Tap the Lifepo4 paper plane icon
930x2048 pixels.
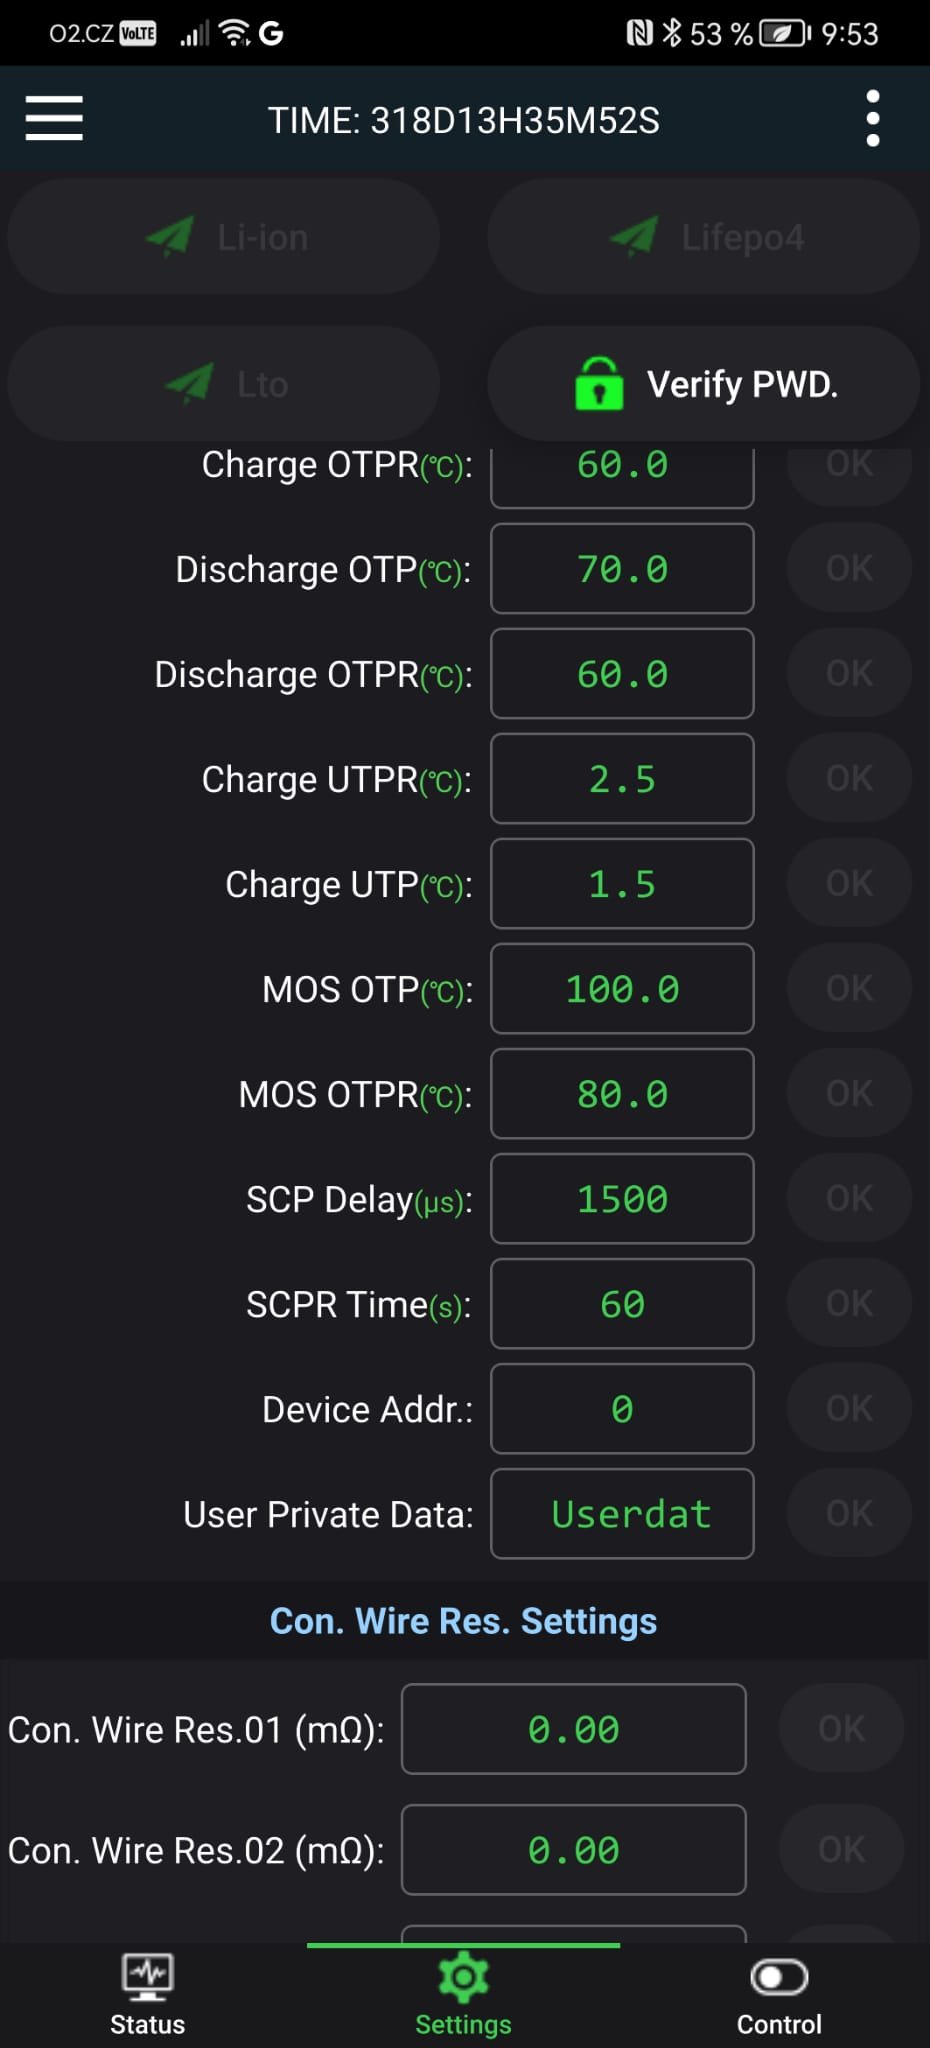tap(634, 237)
